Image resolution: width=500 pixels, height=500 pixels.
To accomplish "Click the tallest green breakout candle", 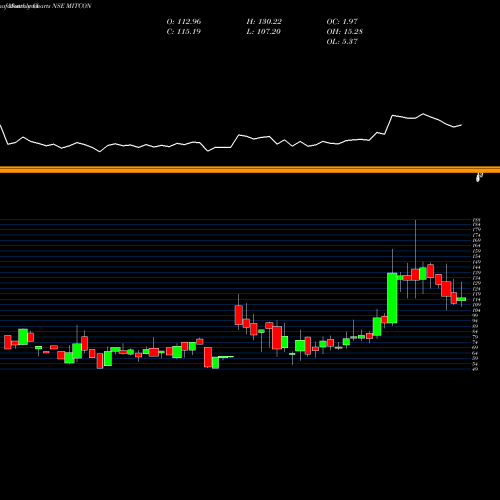I will (x=392, y=298).
